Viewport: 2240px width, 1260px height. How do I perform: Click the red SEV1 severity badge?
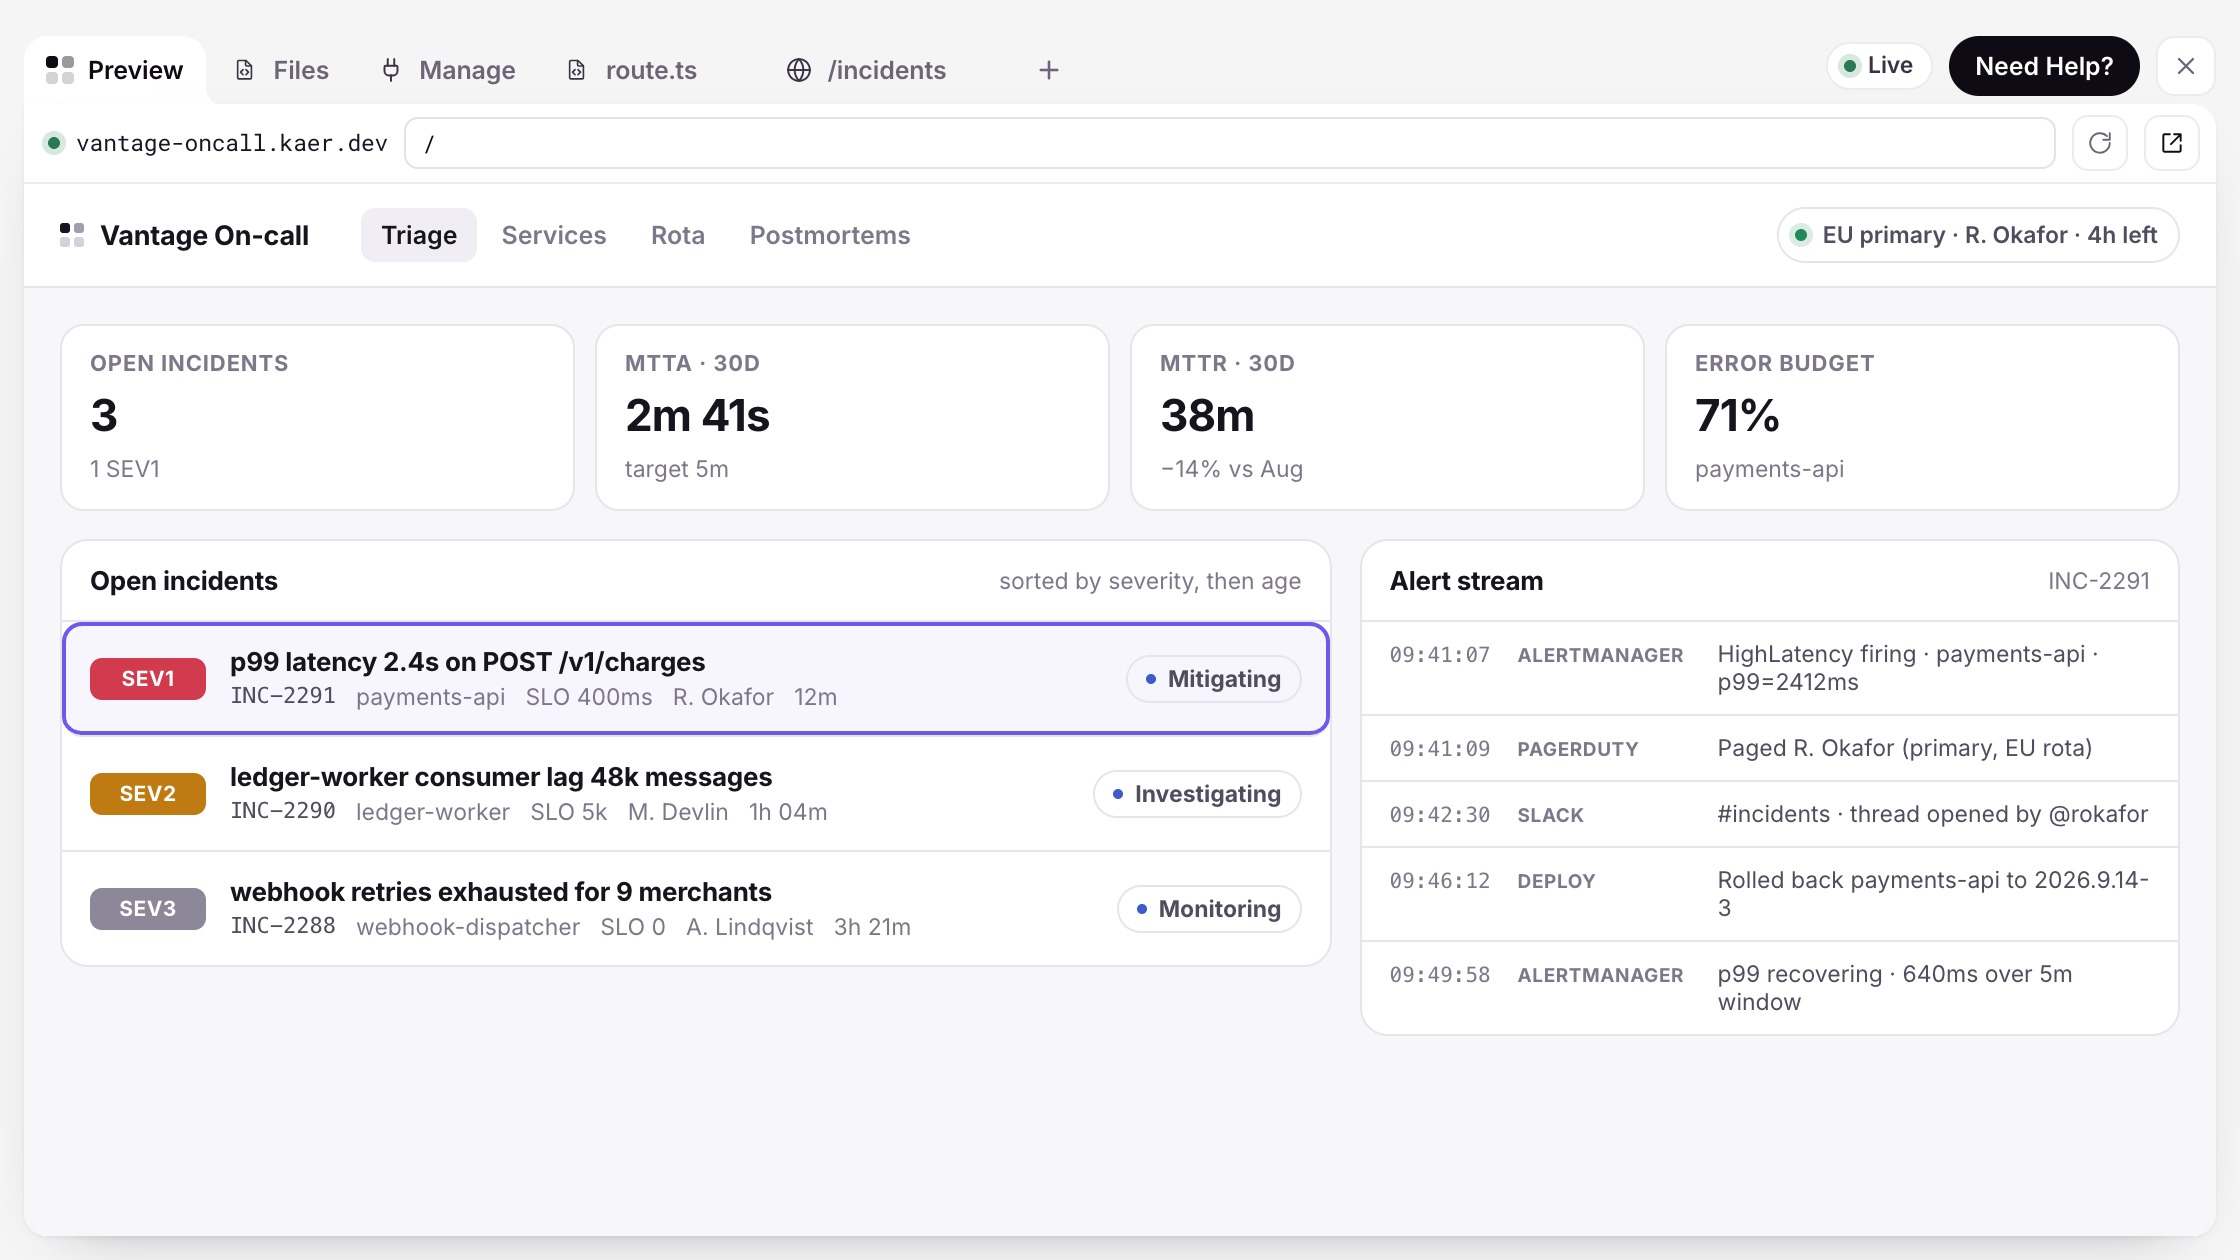click(x=148, y=679)
